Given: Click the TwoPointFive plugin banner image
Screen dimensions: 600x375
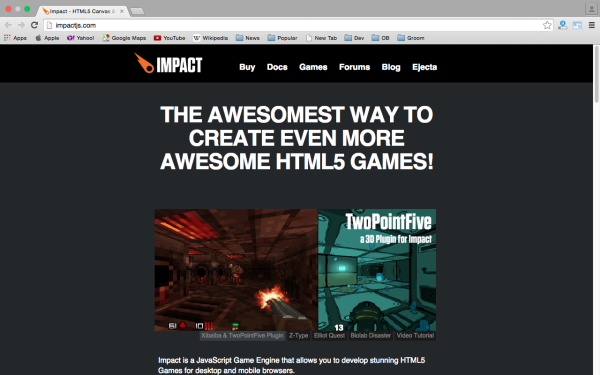Looking at the screenshot, I should point(377,270).
